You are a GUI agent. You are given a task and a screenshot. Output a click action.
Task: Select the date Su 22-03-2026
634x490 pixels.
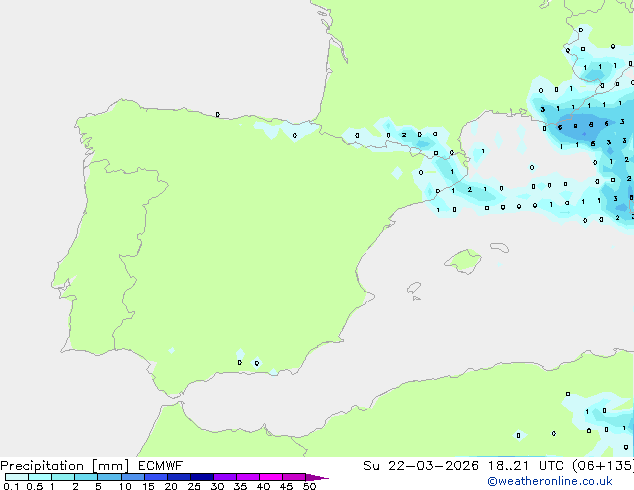[x=421, y=466]
